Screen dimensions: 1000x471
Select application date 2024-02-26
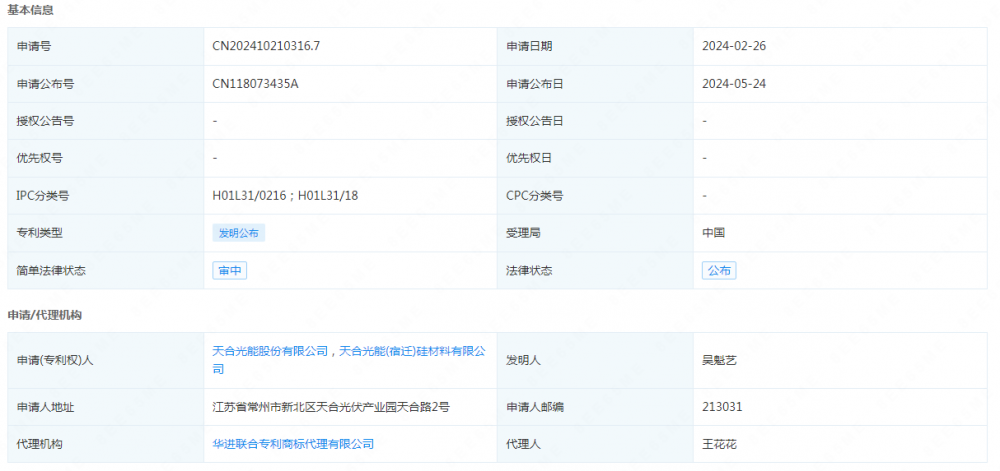[x=734, y=46]
